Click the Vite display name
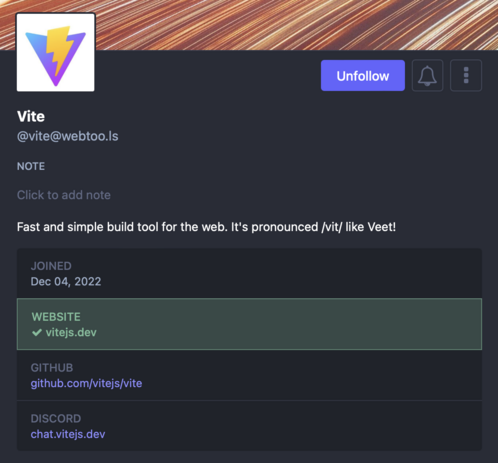The width and height of the screenshot is (498, 463). [x=31, y=116]
